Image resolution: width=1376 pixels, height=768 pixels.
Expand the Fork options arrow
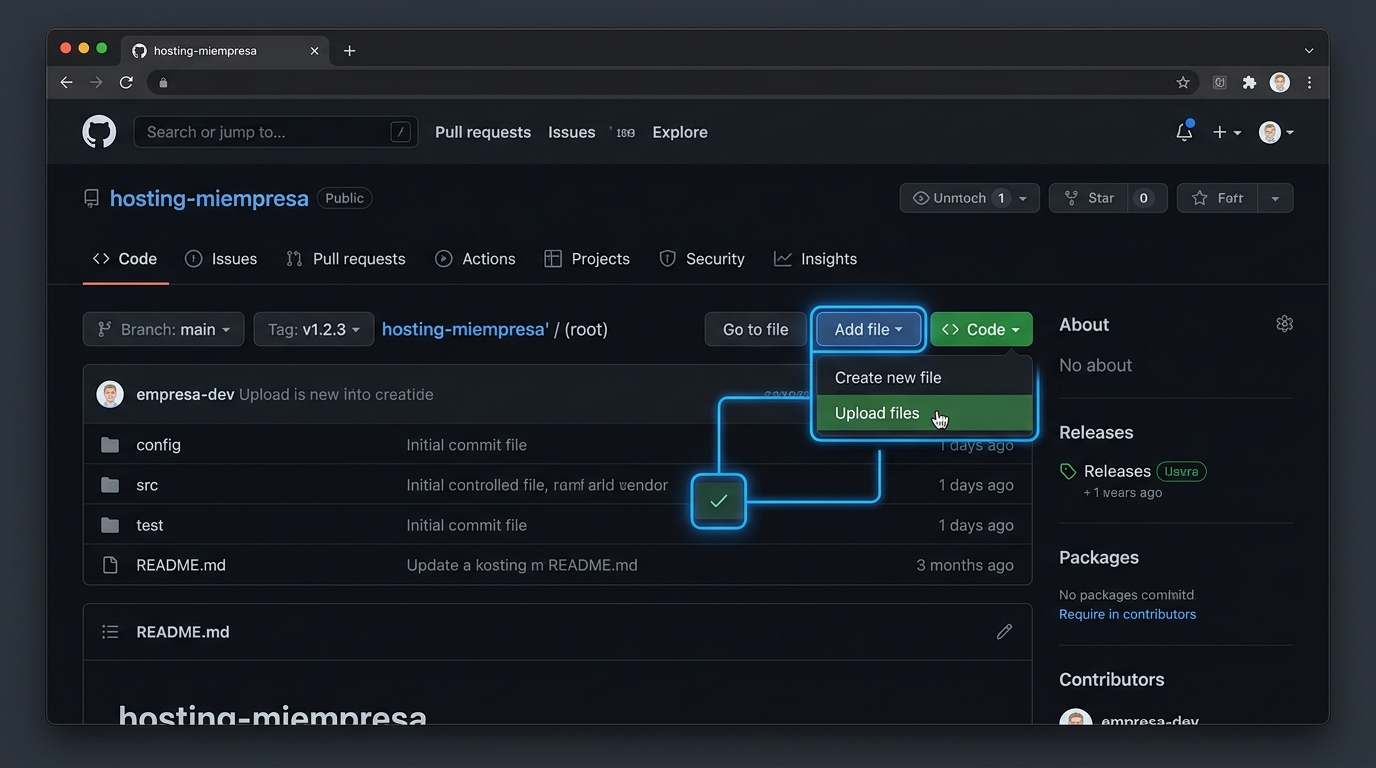(x=1275, y=198)
